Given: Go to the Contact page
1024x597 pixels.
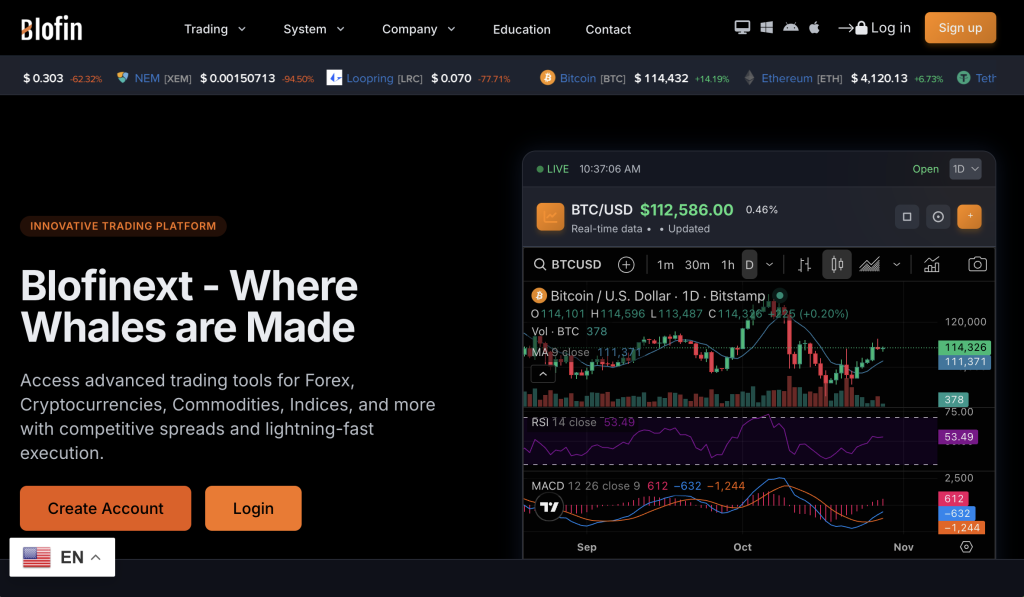Looking at the screenshot, I should [608, 29].
